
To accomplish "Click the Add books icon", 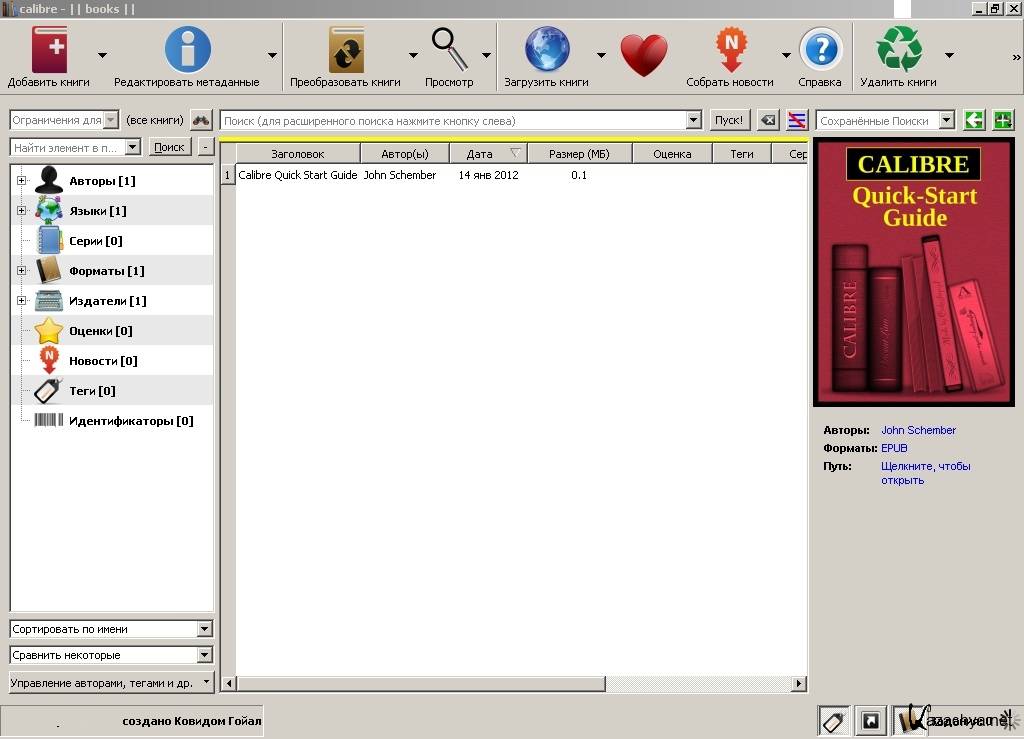I will 49,50.
